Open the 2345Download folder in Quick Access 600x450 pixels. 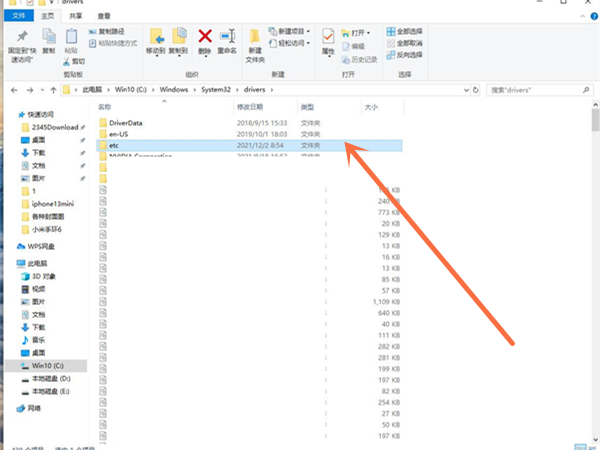[53, 129]
